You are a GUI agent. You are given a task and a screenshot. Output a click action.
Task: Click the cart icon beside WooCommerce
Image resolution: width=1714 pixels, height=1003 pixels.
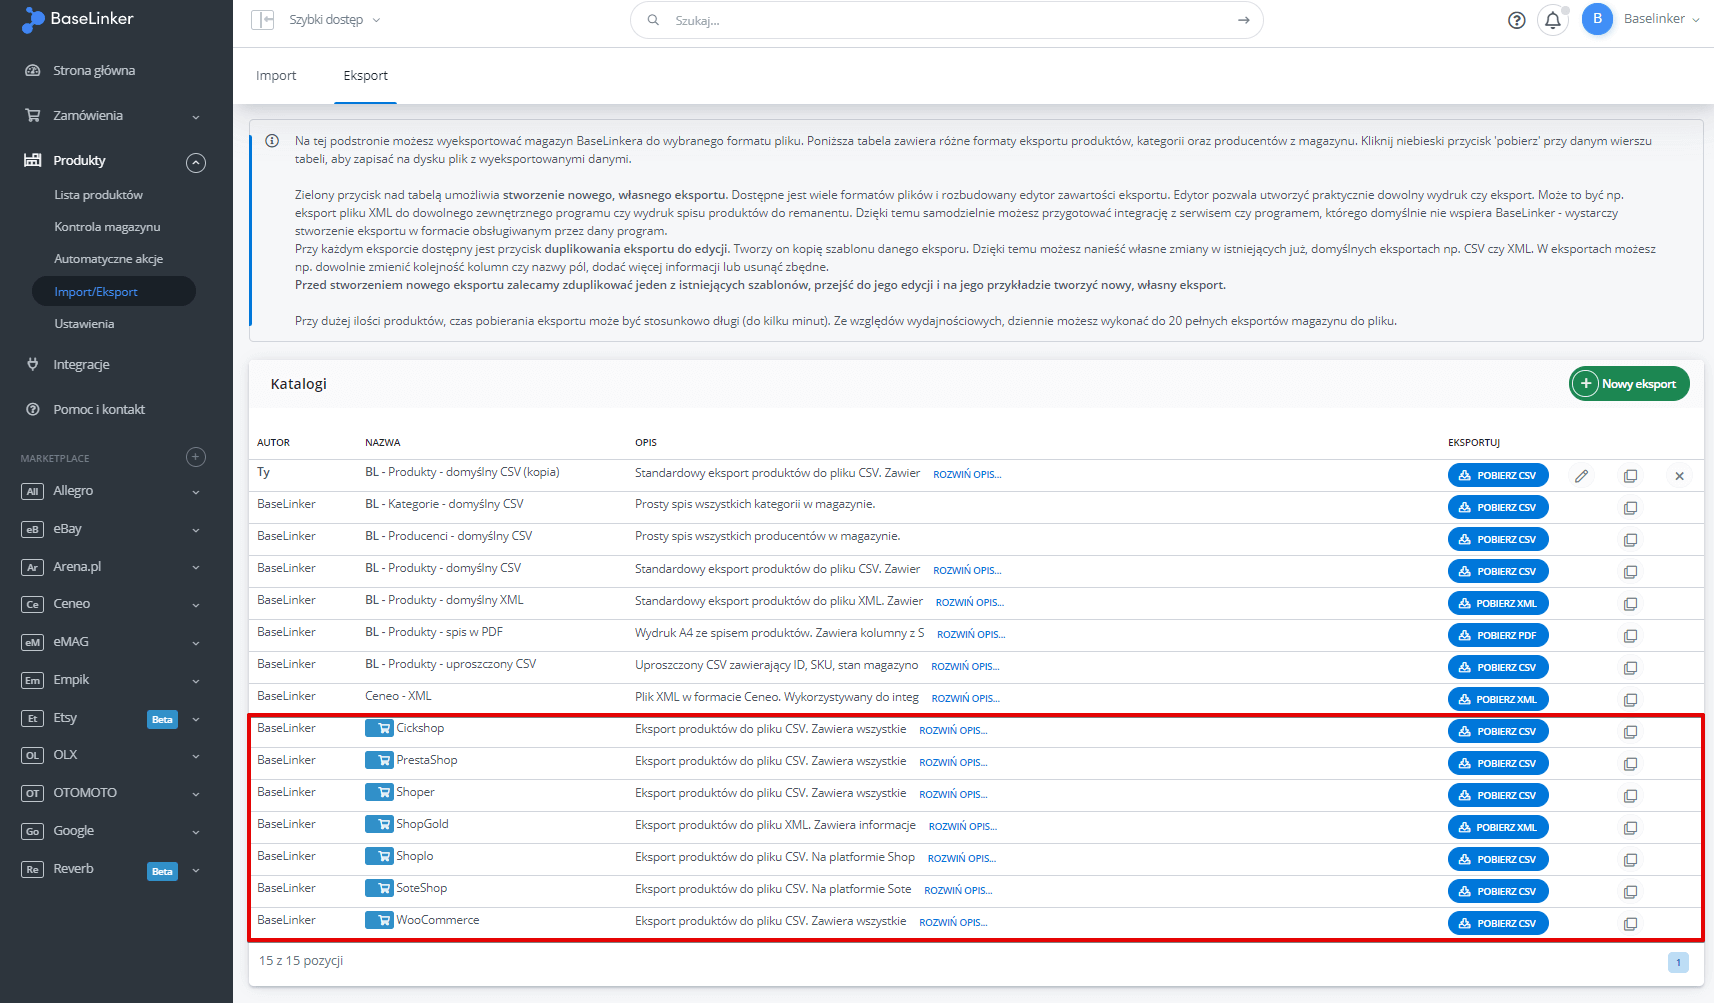379,920
